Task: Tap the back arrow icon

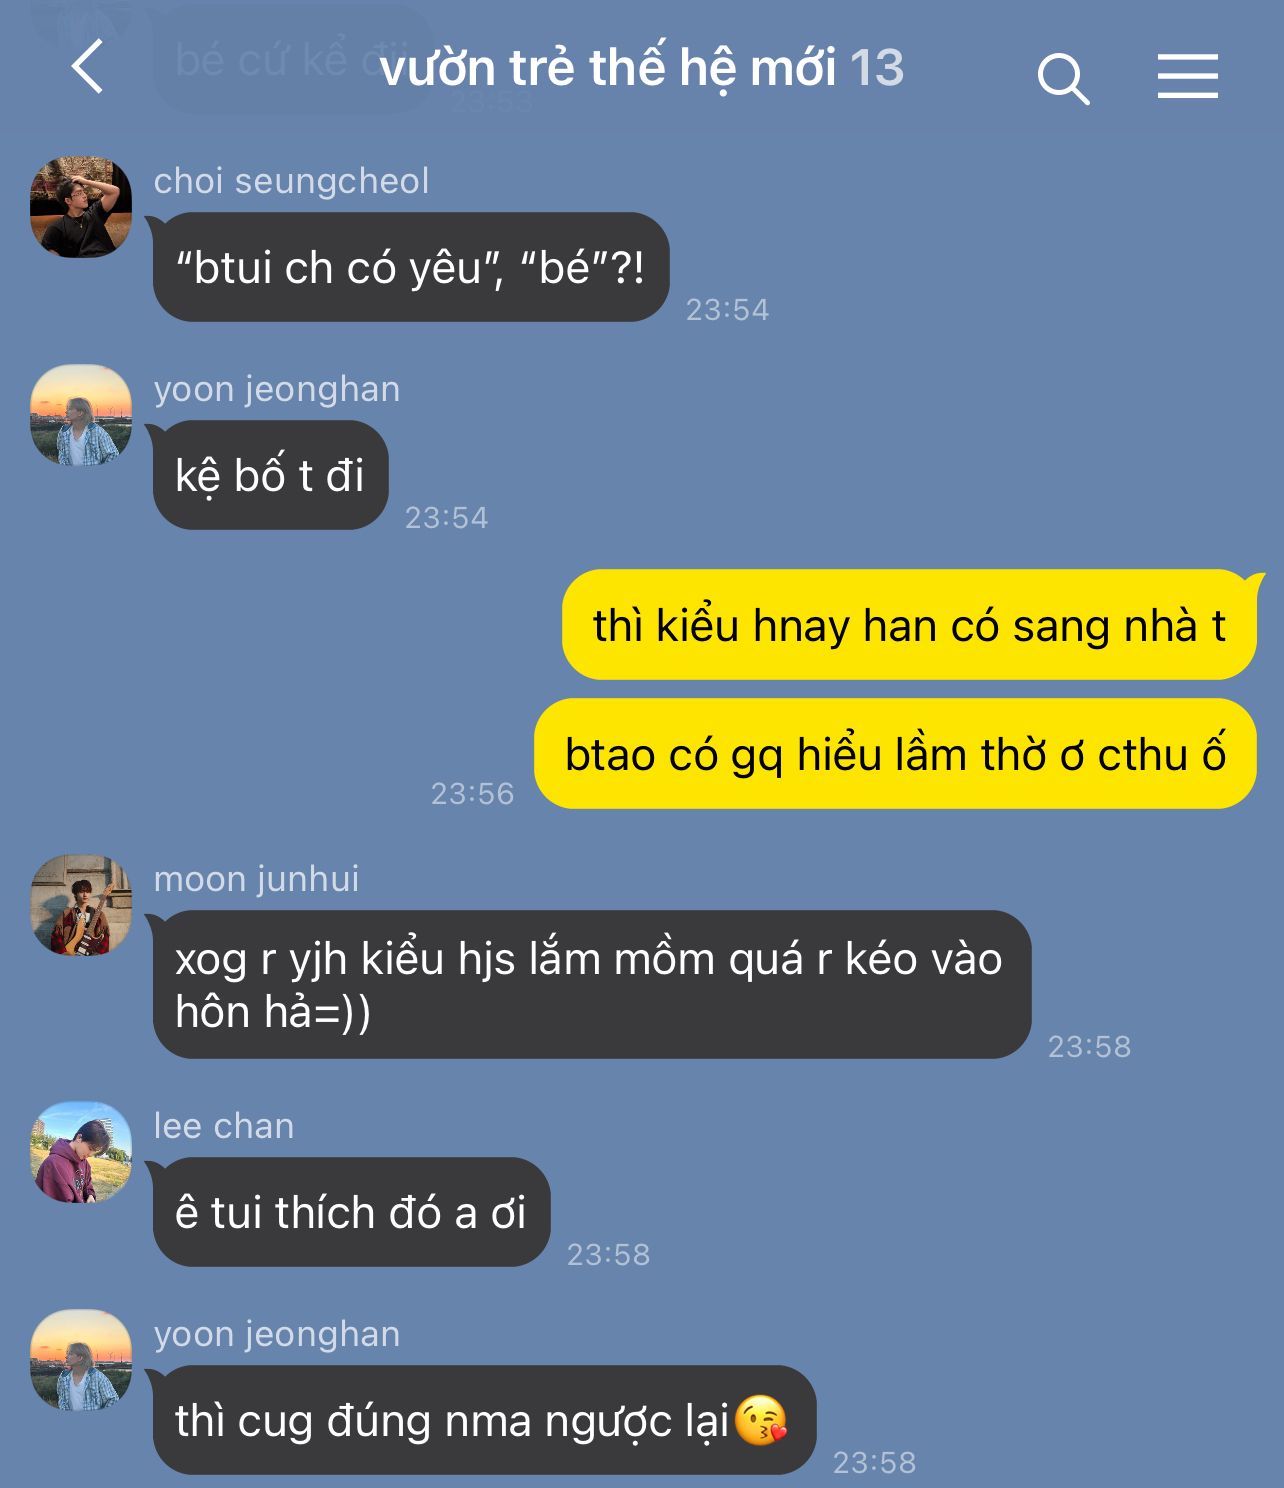Action: [x=88, y=67]
